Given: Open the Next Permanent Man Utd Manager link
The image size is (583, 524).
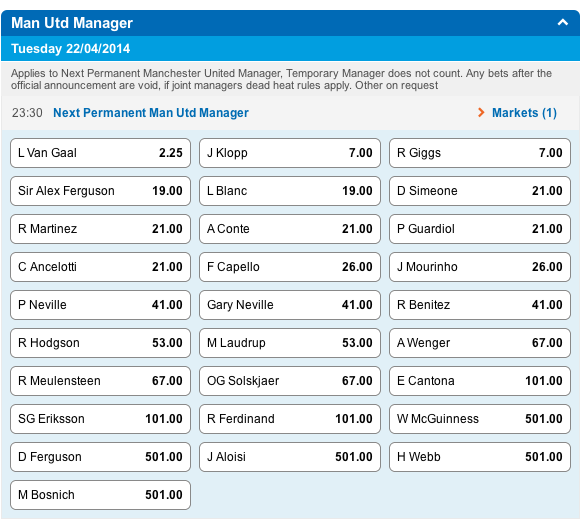Looking at the screenshot, I should [x=151, y=113].
